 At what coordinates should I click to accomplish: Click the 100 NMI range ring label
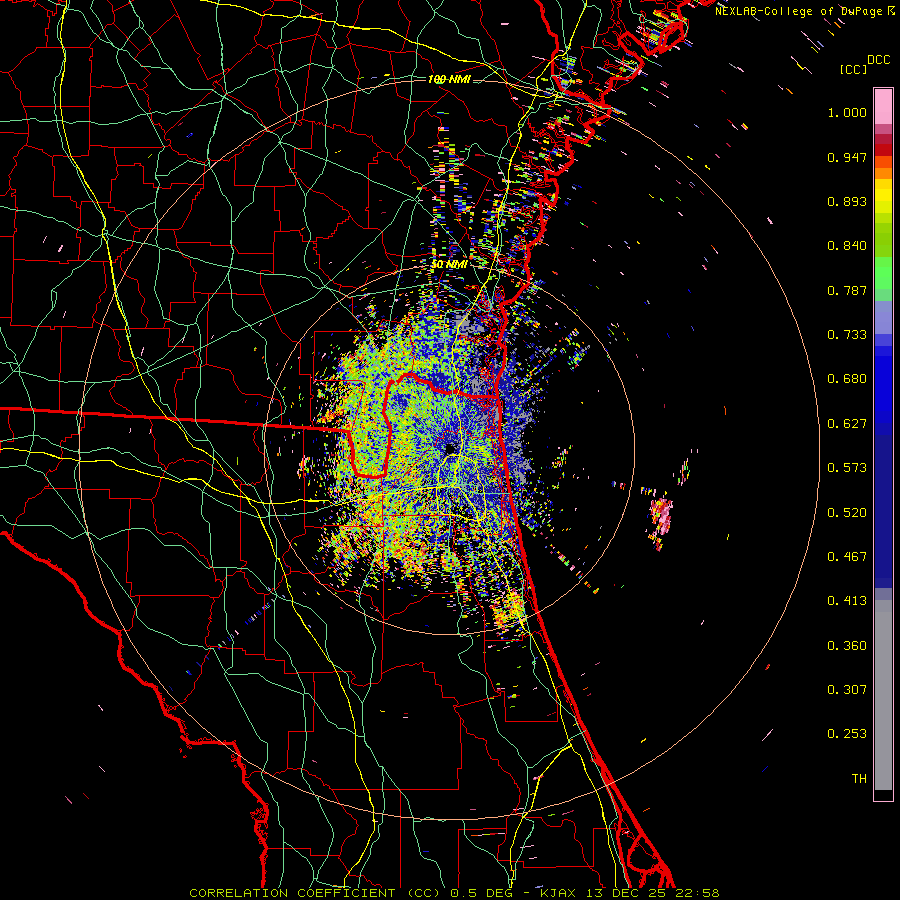449,79
